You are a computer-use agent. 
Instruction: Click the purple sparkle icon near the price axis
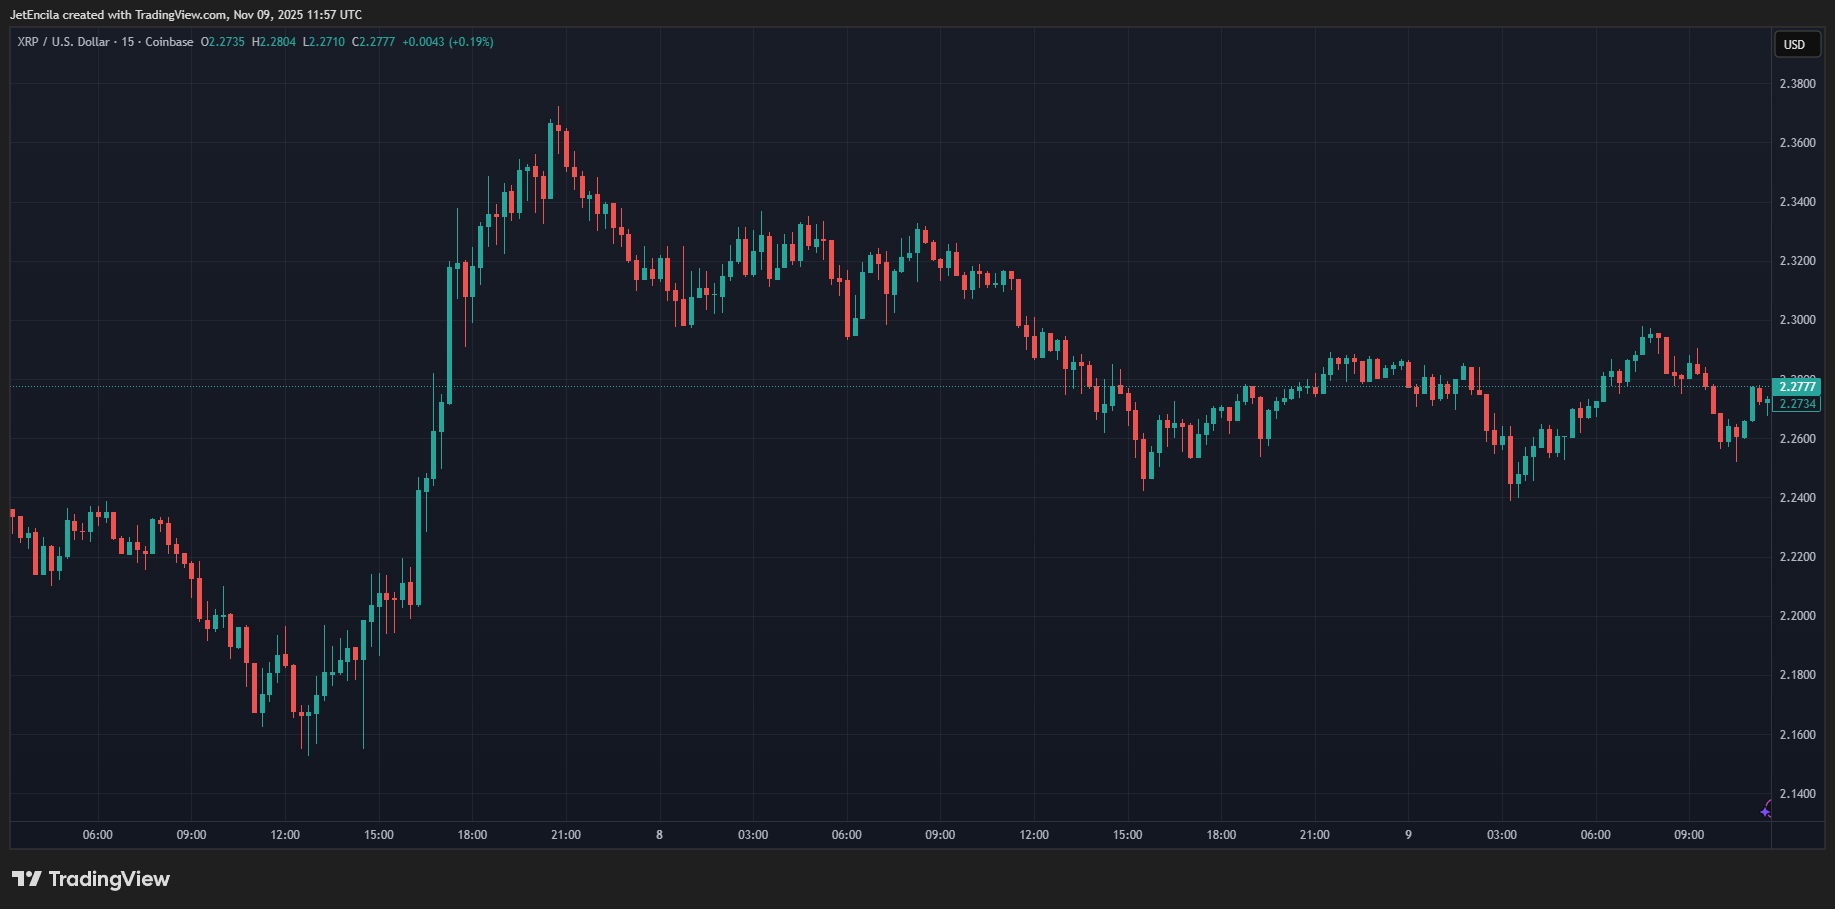pyautogui.click(x=1766, y=809)
